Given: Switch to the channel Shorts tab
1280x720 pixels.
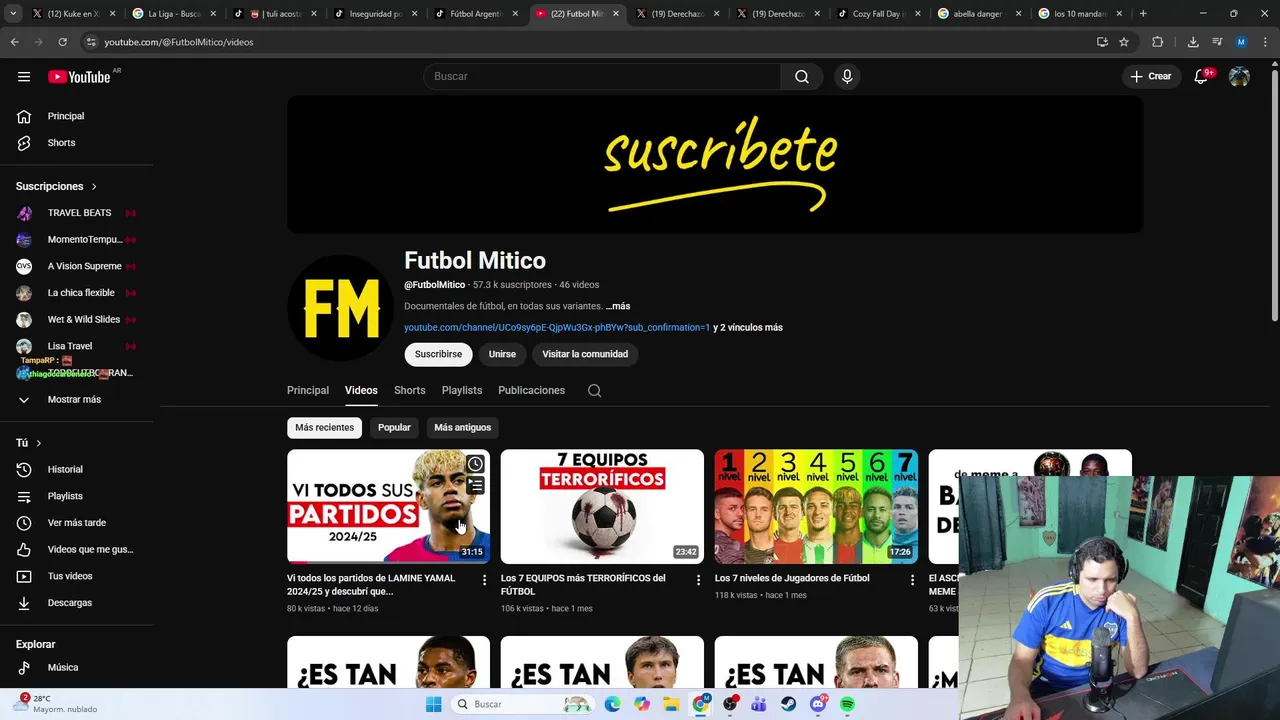Looking at the screenshot, I should tap(409, 391).
